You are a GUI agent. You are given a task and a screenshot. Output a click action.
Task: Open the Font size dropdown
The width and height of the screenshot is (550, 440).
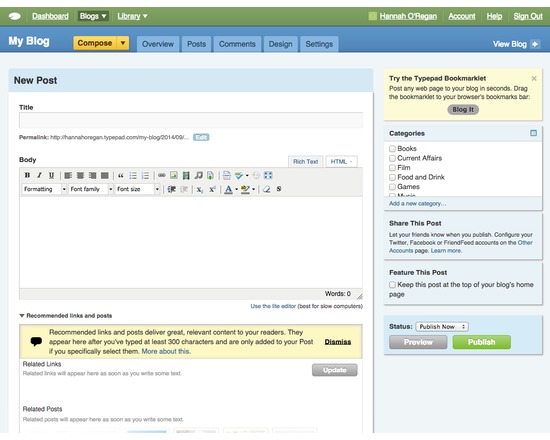(x=138, y=189)
